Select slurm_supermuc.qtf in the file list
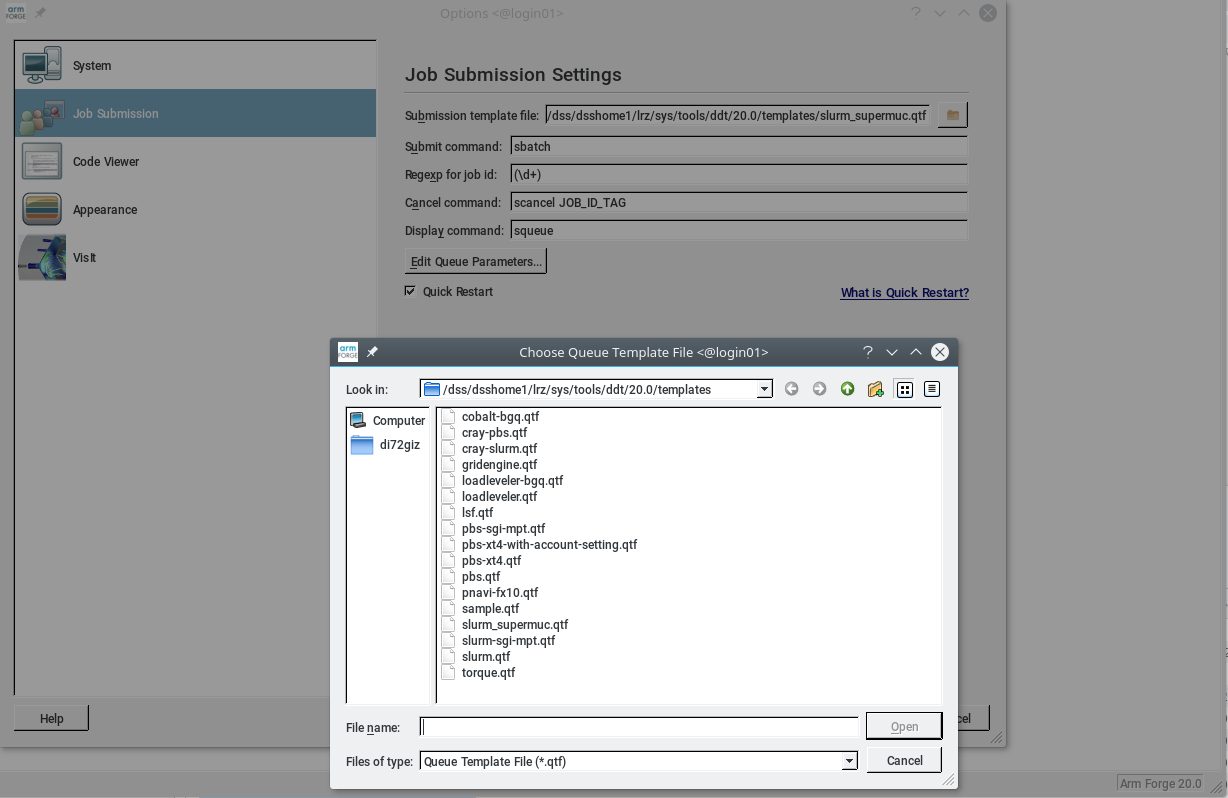Viewport: 1228px width, 798px height. click(514, 625)
